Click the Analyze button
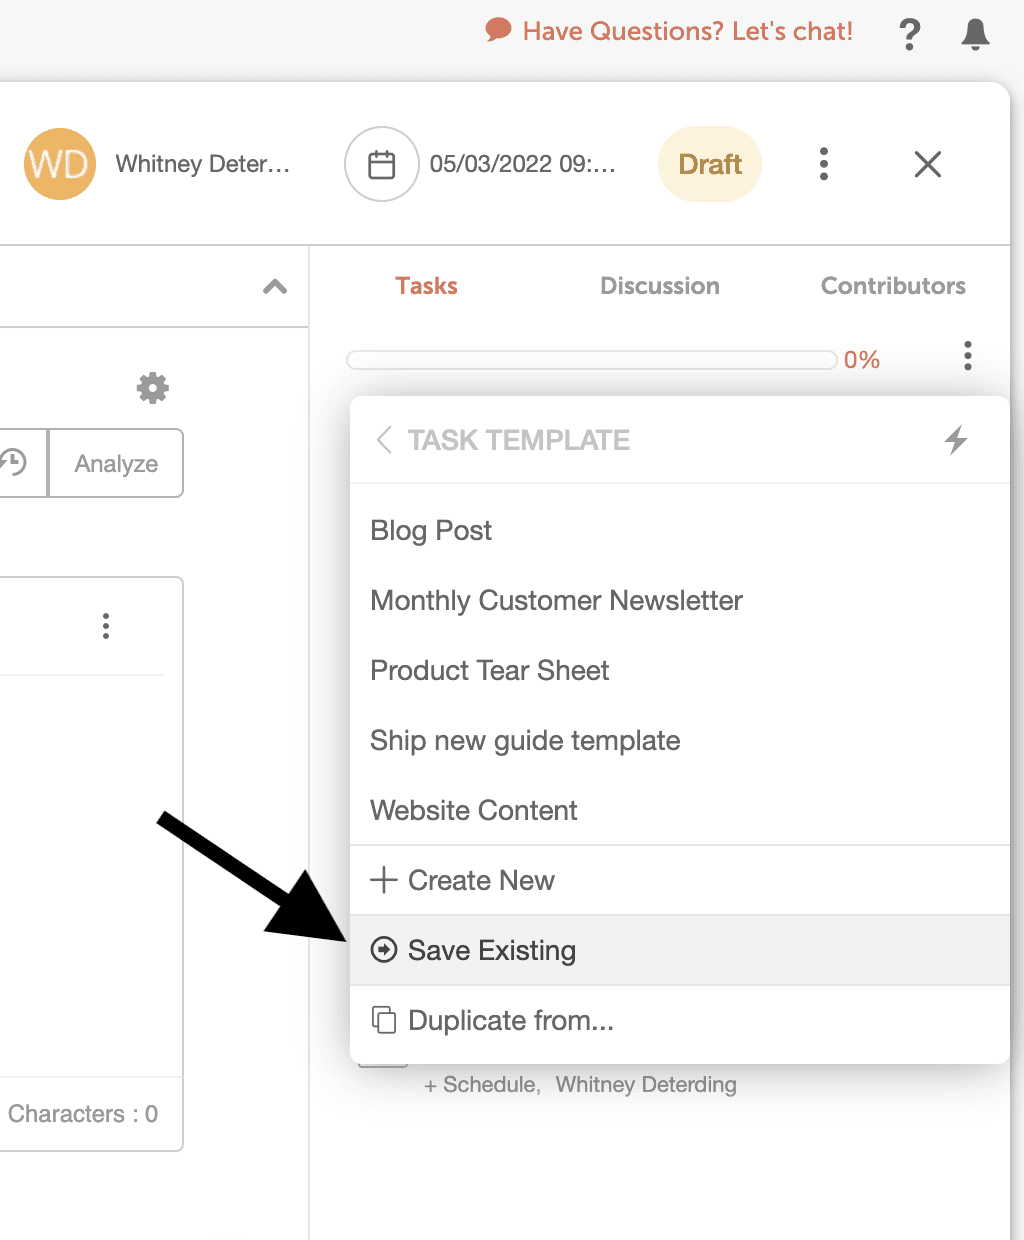This screenshot has height=1240, width=1024. pos(116,463)
